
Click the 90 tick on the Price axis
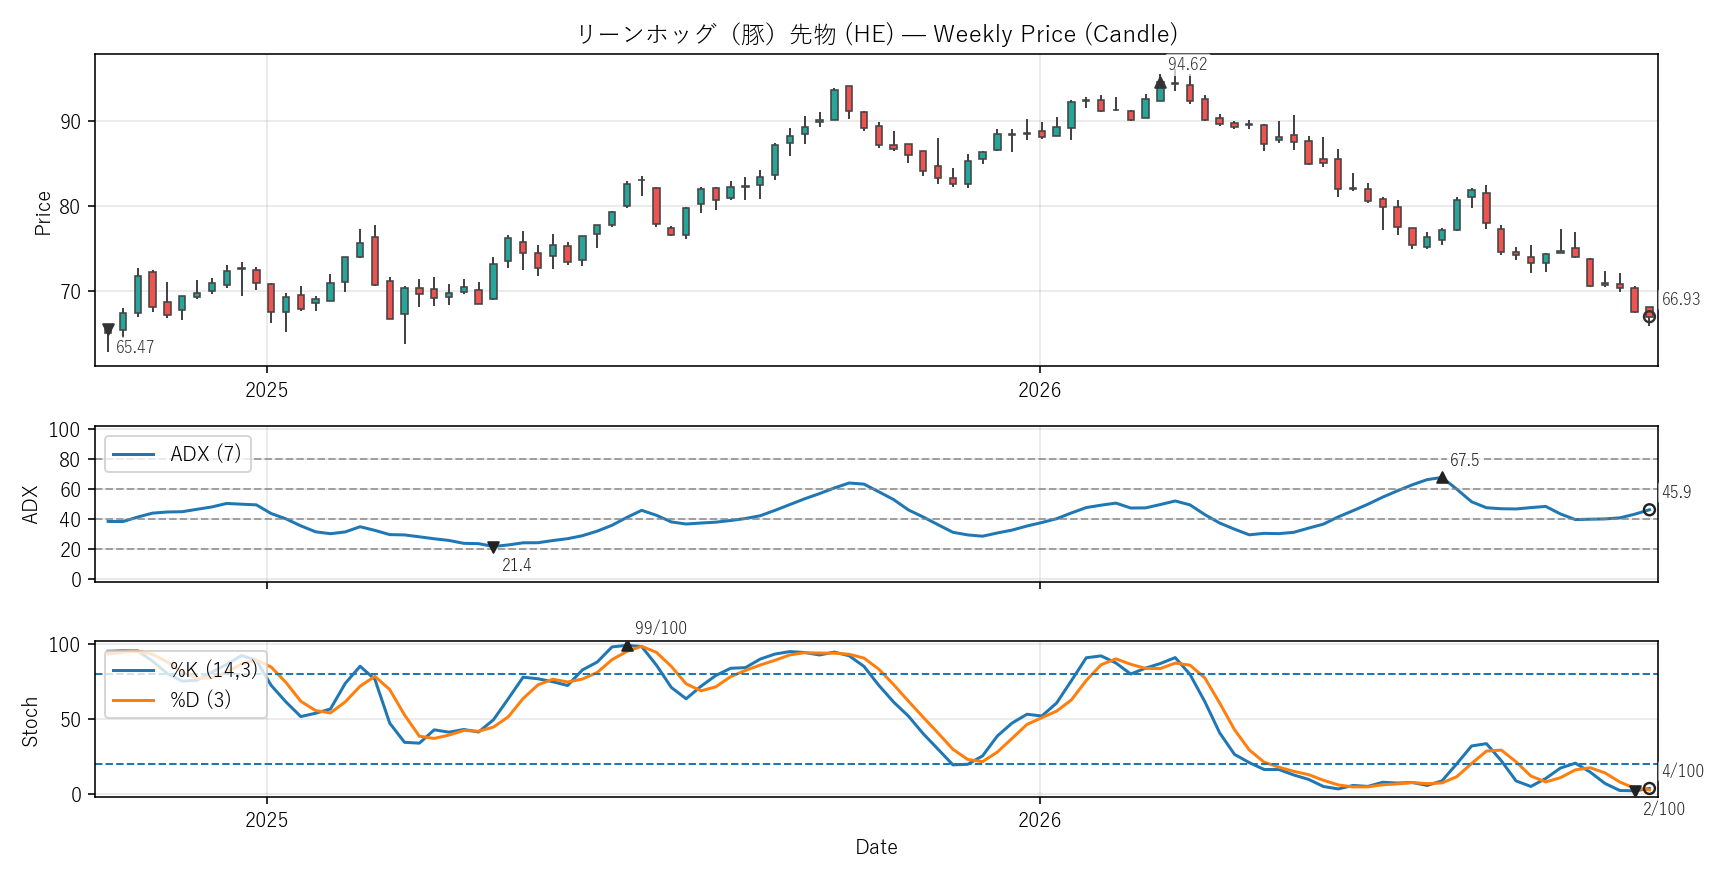click(70, 122)
